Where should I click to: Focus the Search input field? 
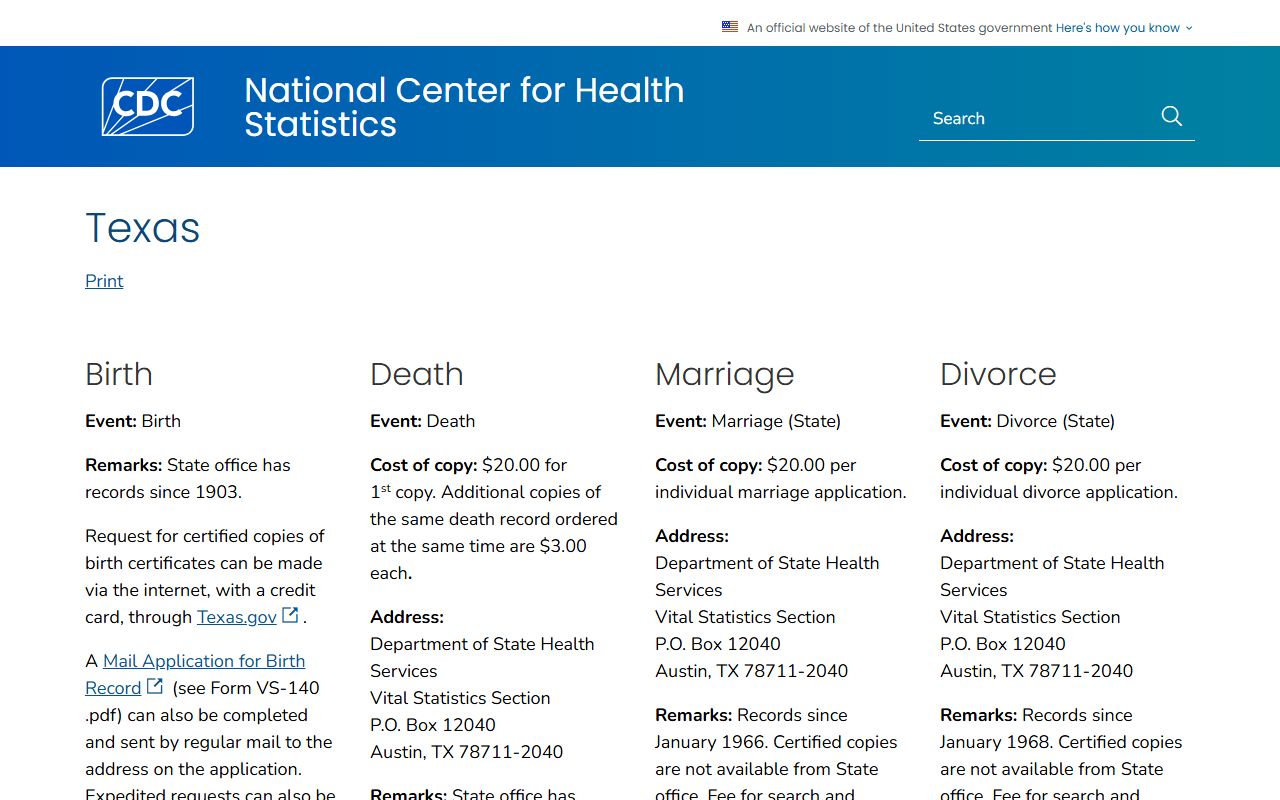(x=1035, y=118)
